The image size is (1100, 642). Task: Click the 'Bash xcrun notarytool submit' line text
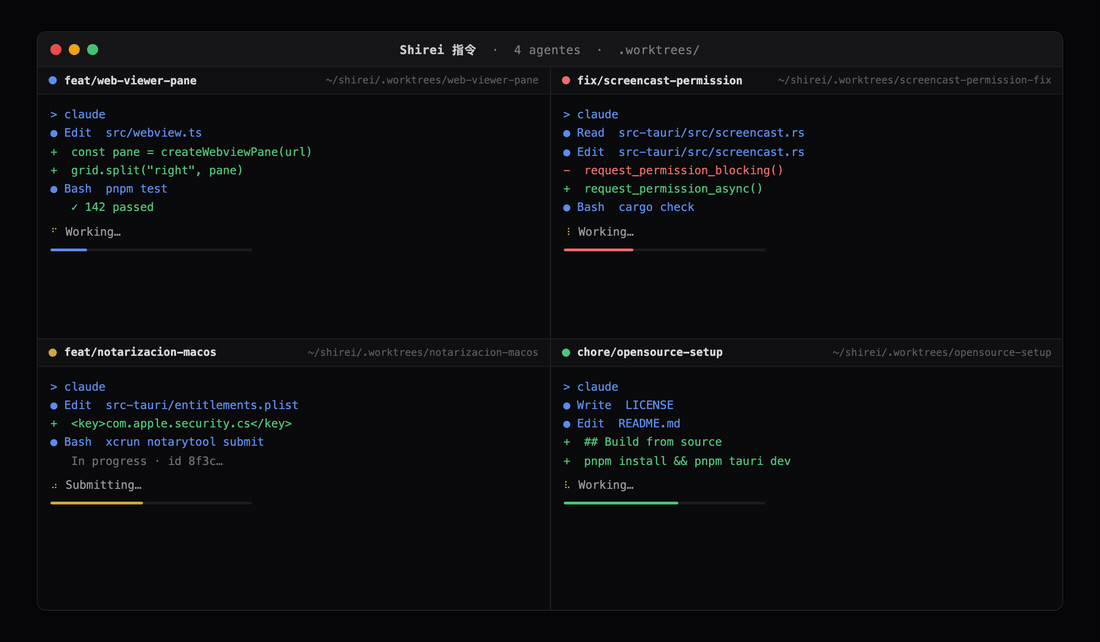pyautogui.click(x=164, y=442)
